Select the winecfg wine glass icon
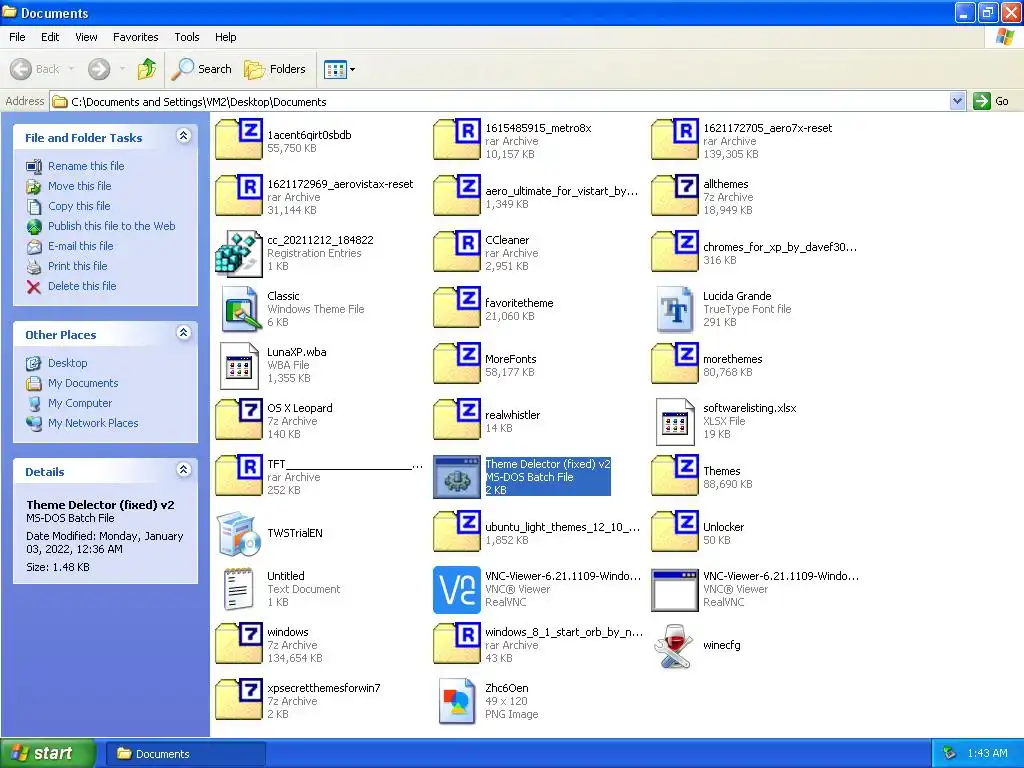 673,646
